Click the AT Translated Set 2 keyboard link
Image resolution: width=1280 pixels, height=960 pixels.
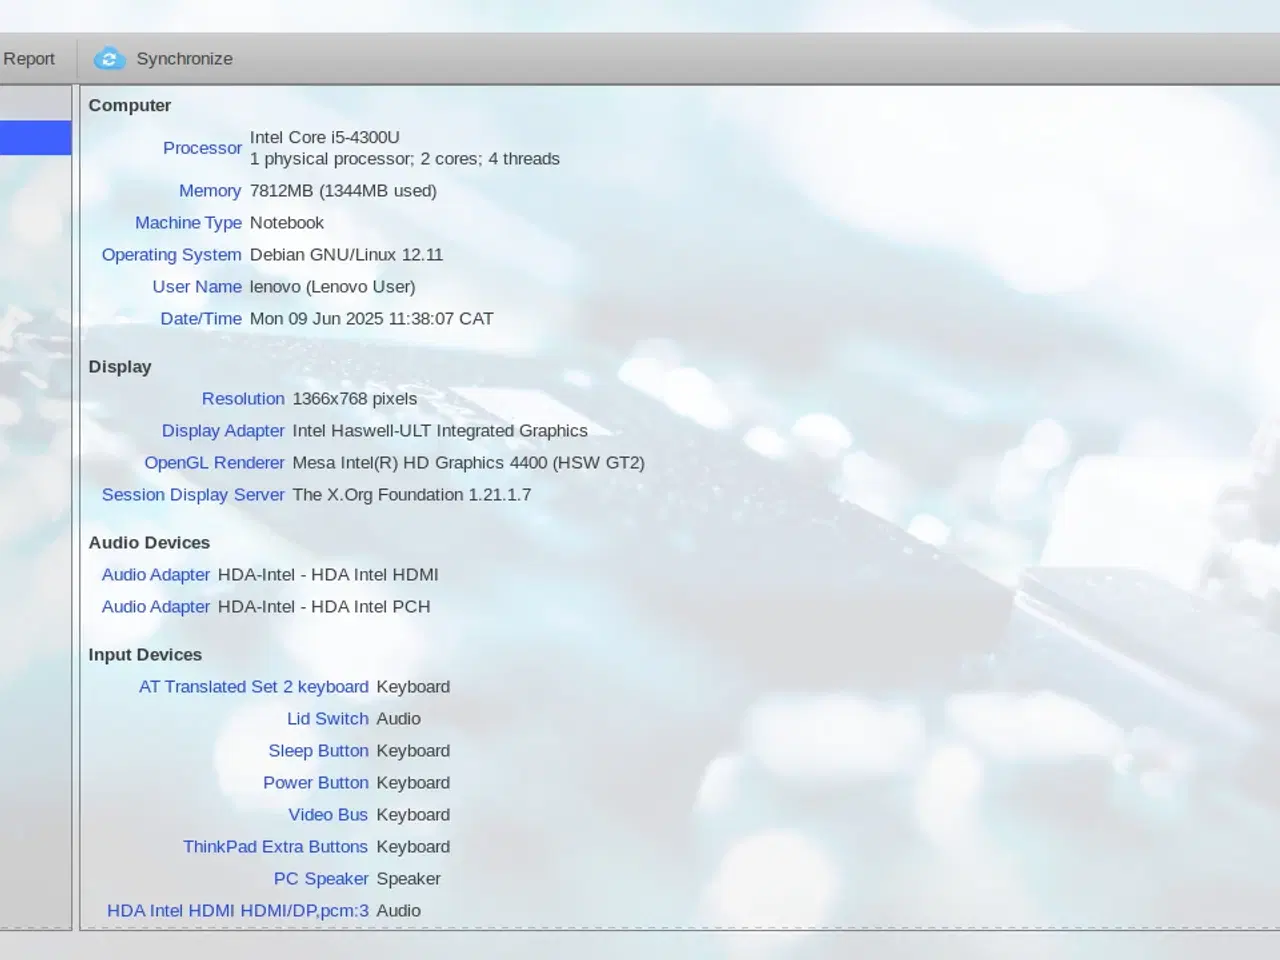point(253,687)
